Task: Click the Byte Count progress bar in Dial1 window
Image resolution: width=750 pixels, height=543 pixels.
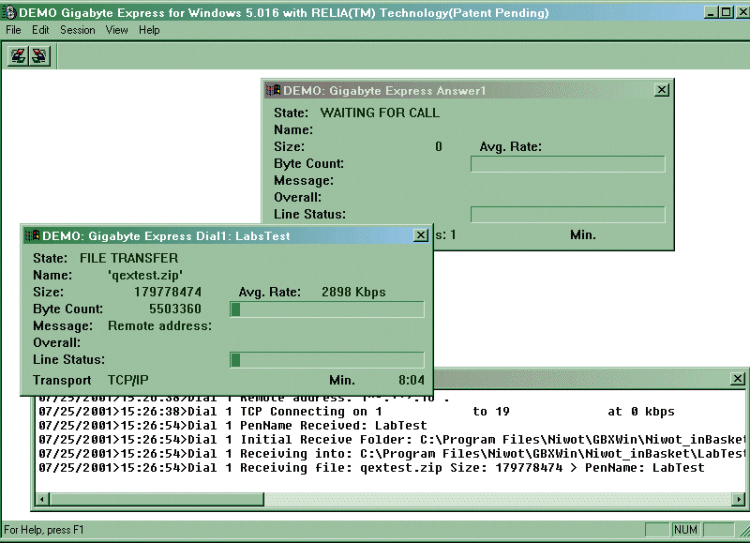Action: 327,310
